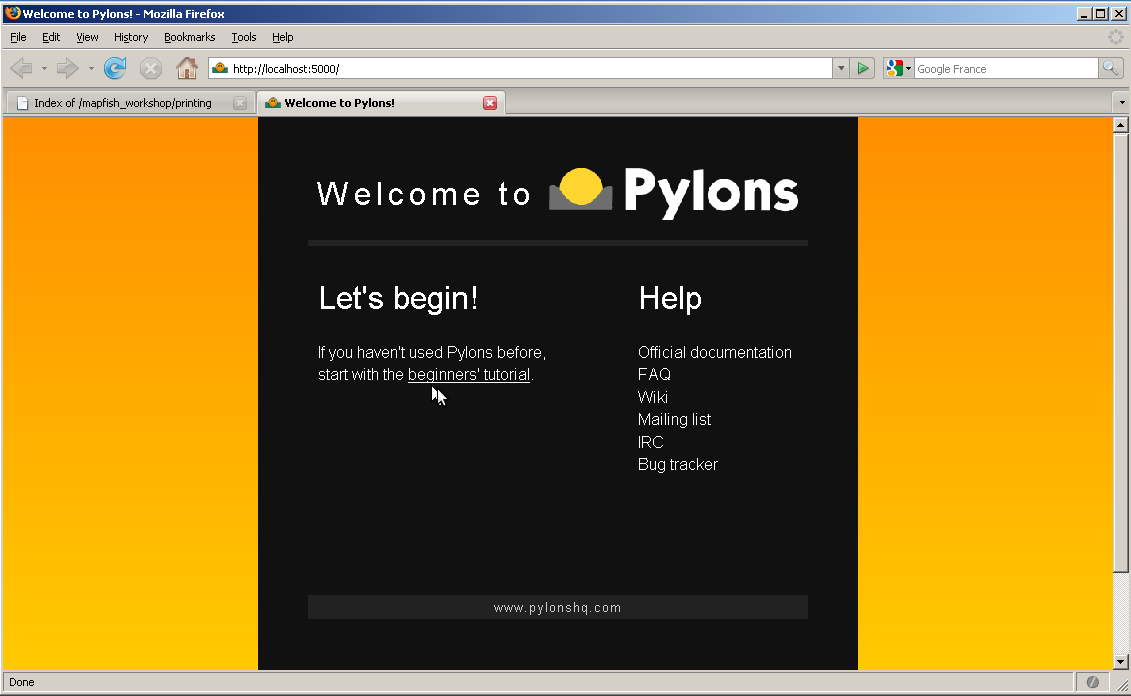Click the Google France search field
1131x696 pixels.
point(1005,69)
